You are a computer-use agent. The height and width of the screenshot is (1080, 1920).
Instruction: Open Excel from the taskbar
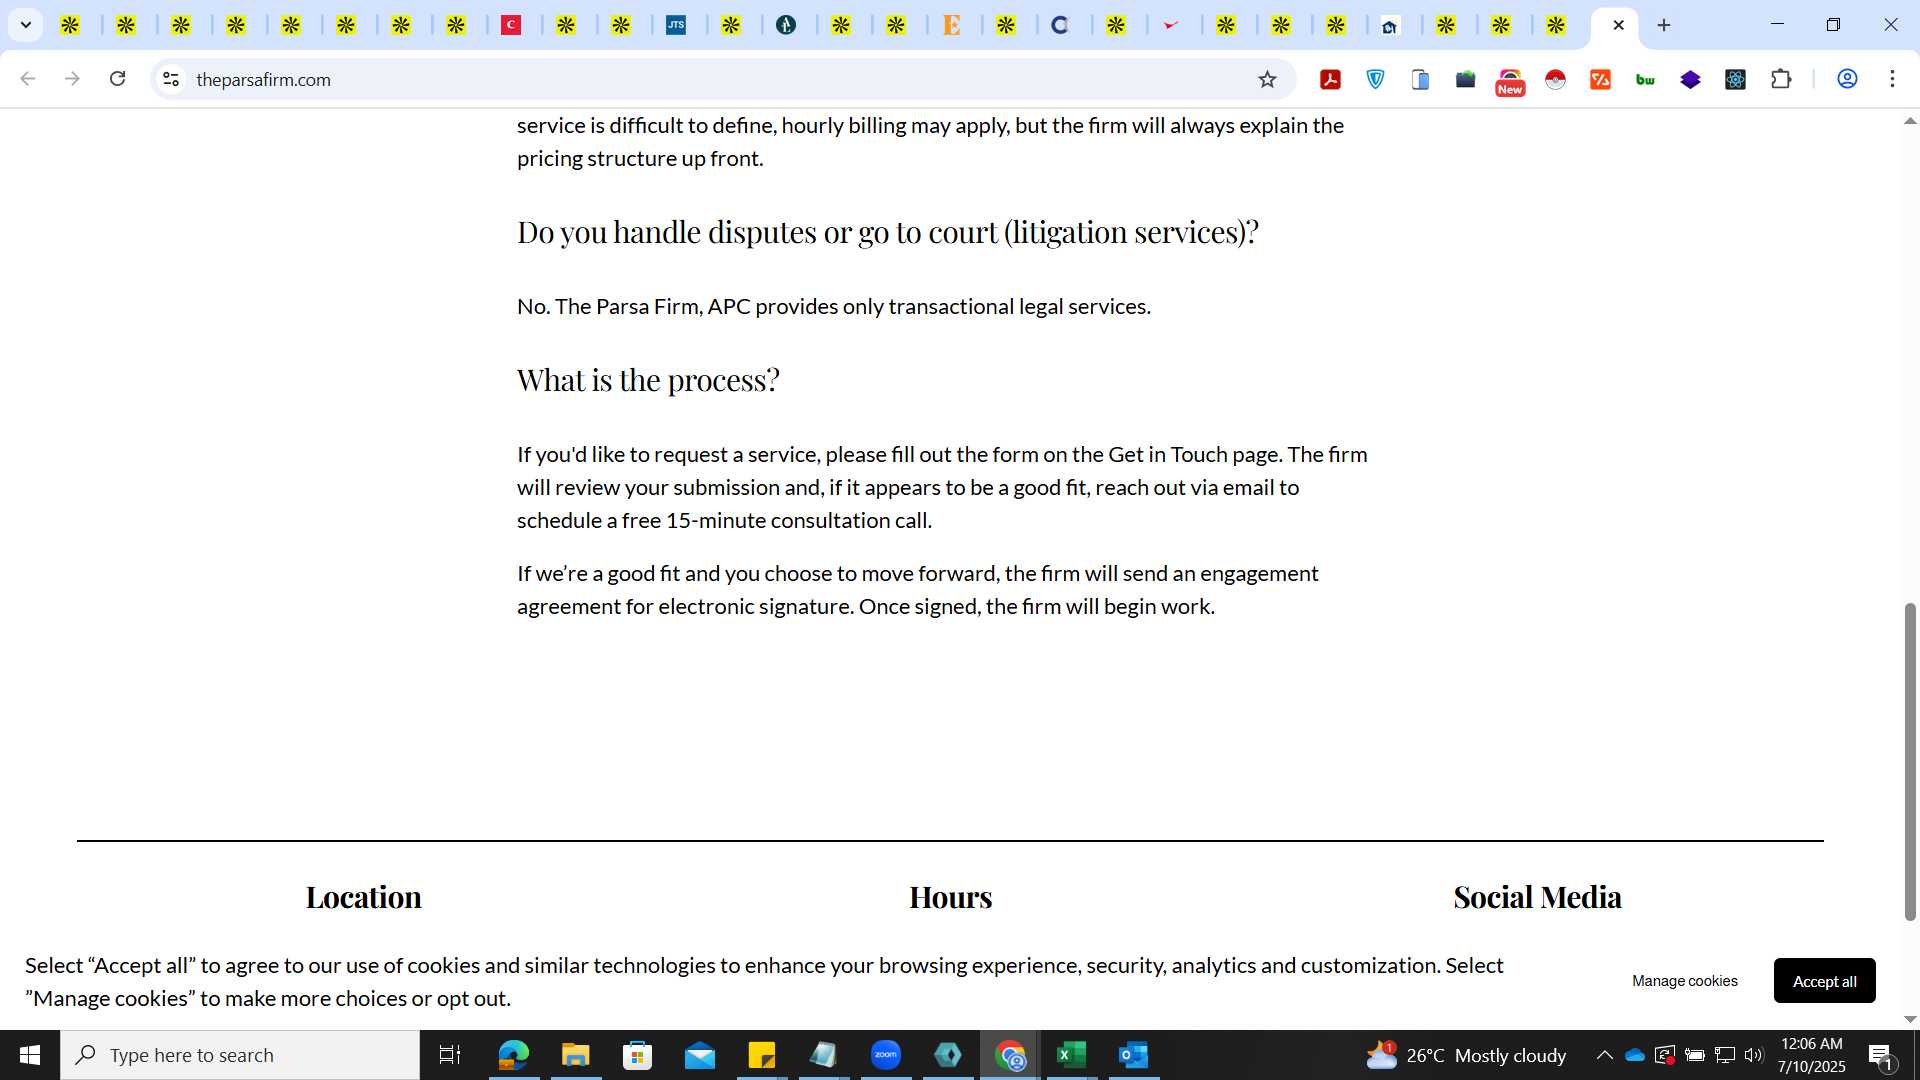point(1071,1055)
